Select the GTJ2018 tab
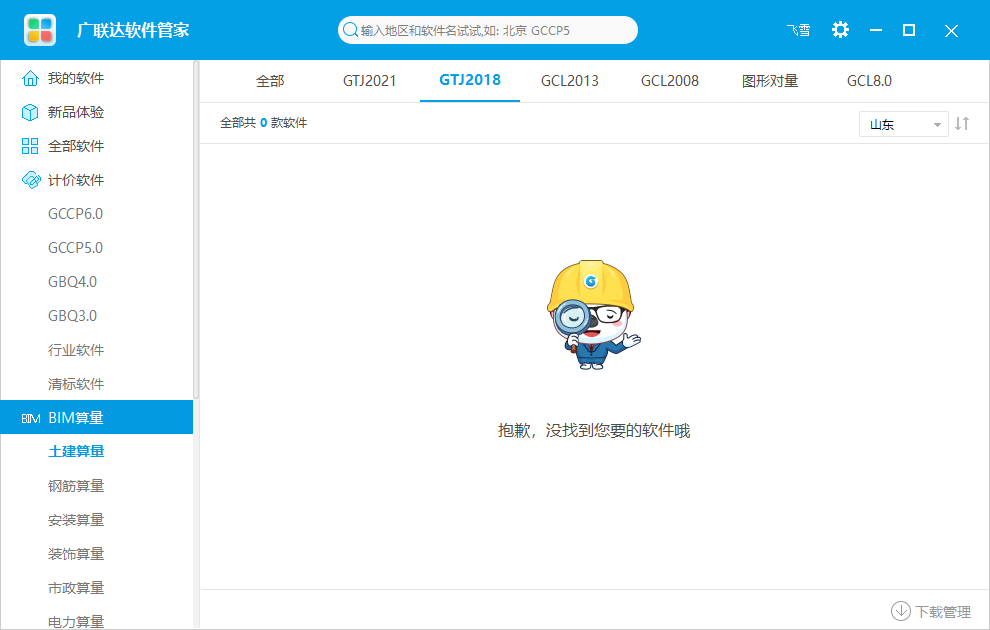Viewport: 990px width, 630px height. pyautogui.click(x=470, y=80)
